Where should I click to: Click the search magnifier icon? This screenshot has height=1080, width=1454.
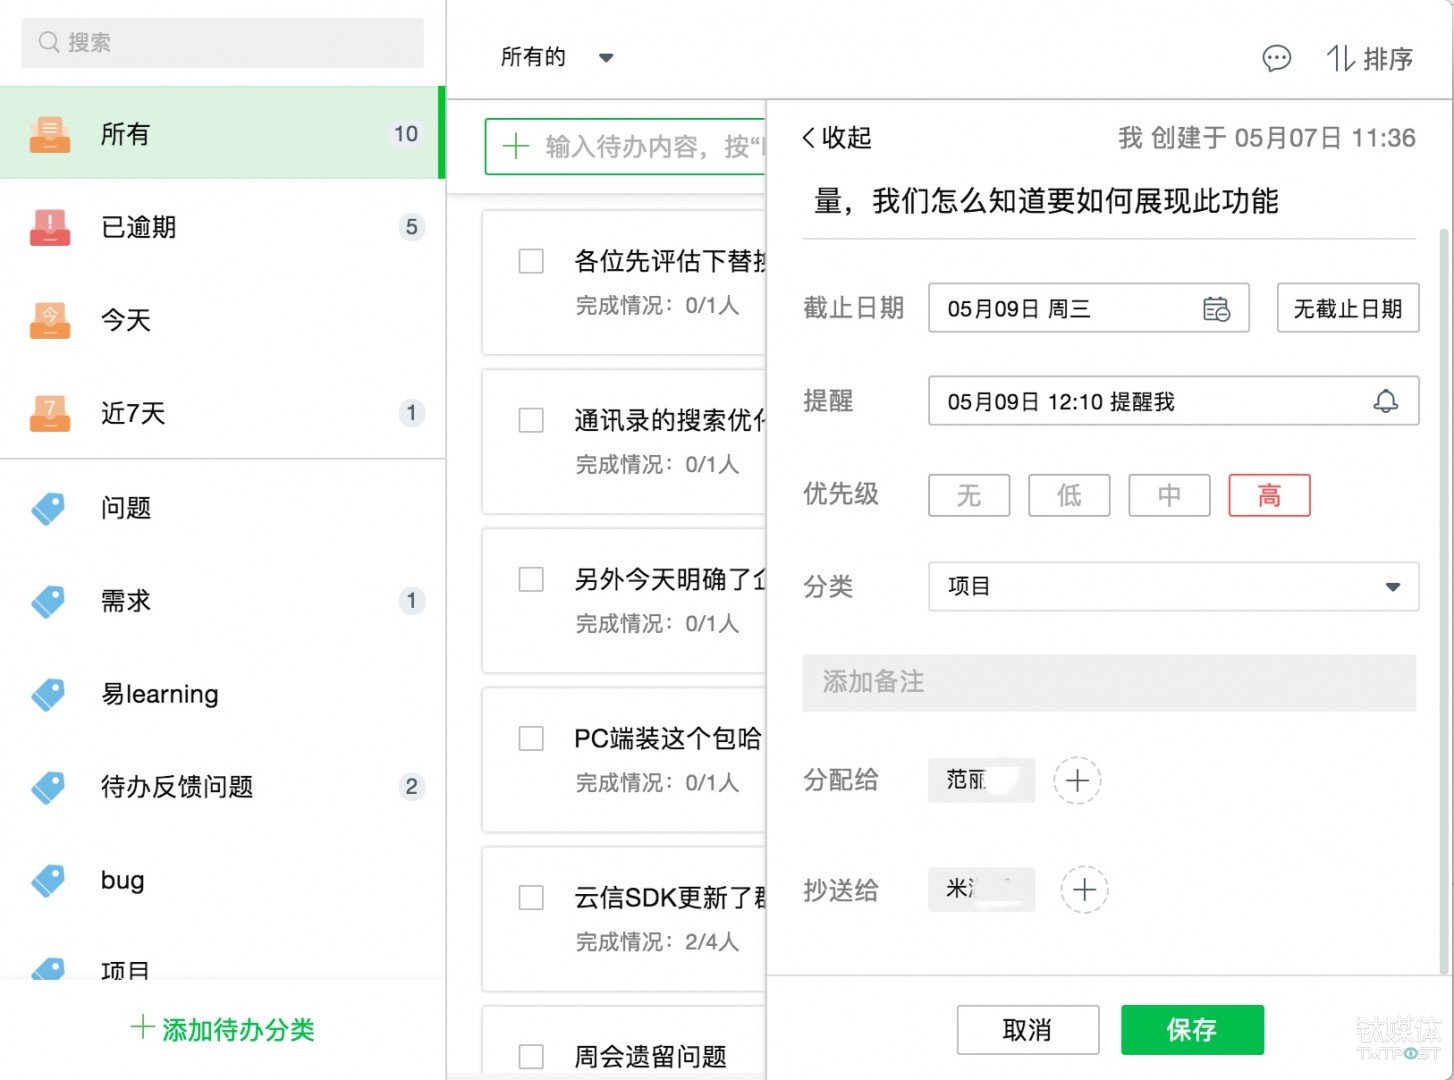(49, 42)
